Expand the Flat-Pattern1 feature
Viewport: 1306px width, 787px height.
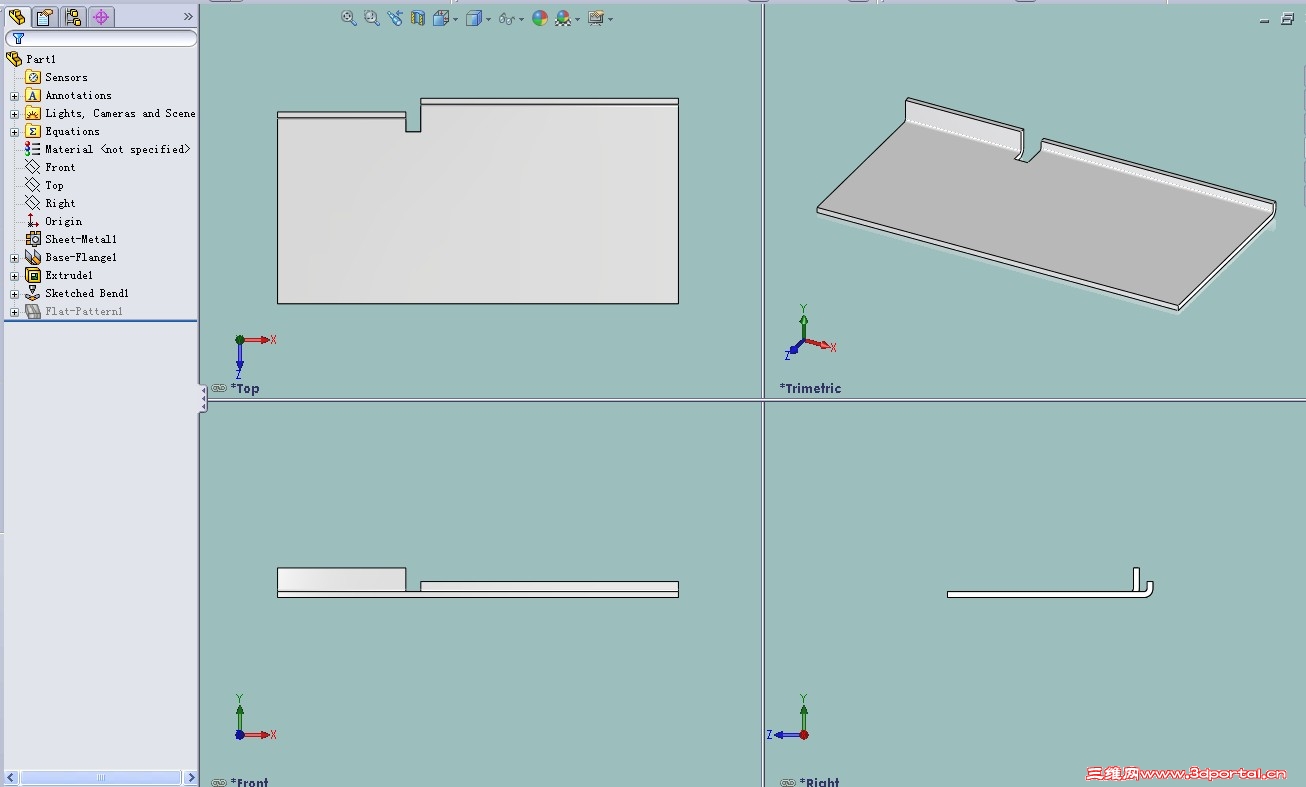pos(14,312)
